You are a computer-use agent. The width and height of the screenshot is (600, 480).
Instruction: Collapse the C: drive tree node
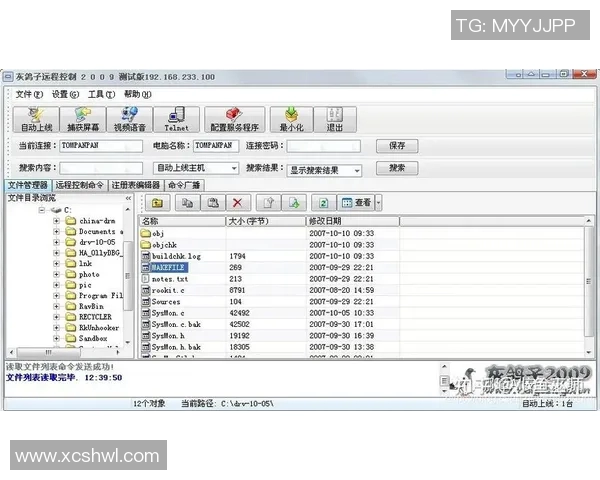(x=42, y=210)
